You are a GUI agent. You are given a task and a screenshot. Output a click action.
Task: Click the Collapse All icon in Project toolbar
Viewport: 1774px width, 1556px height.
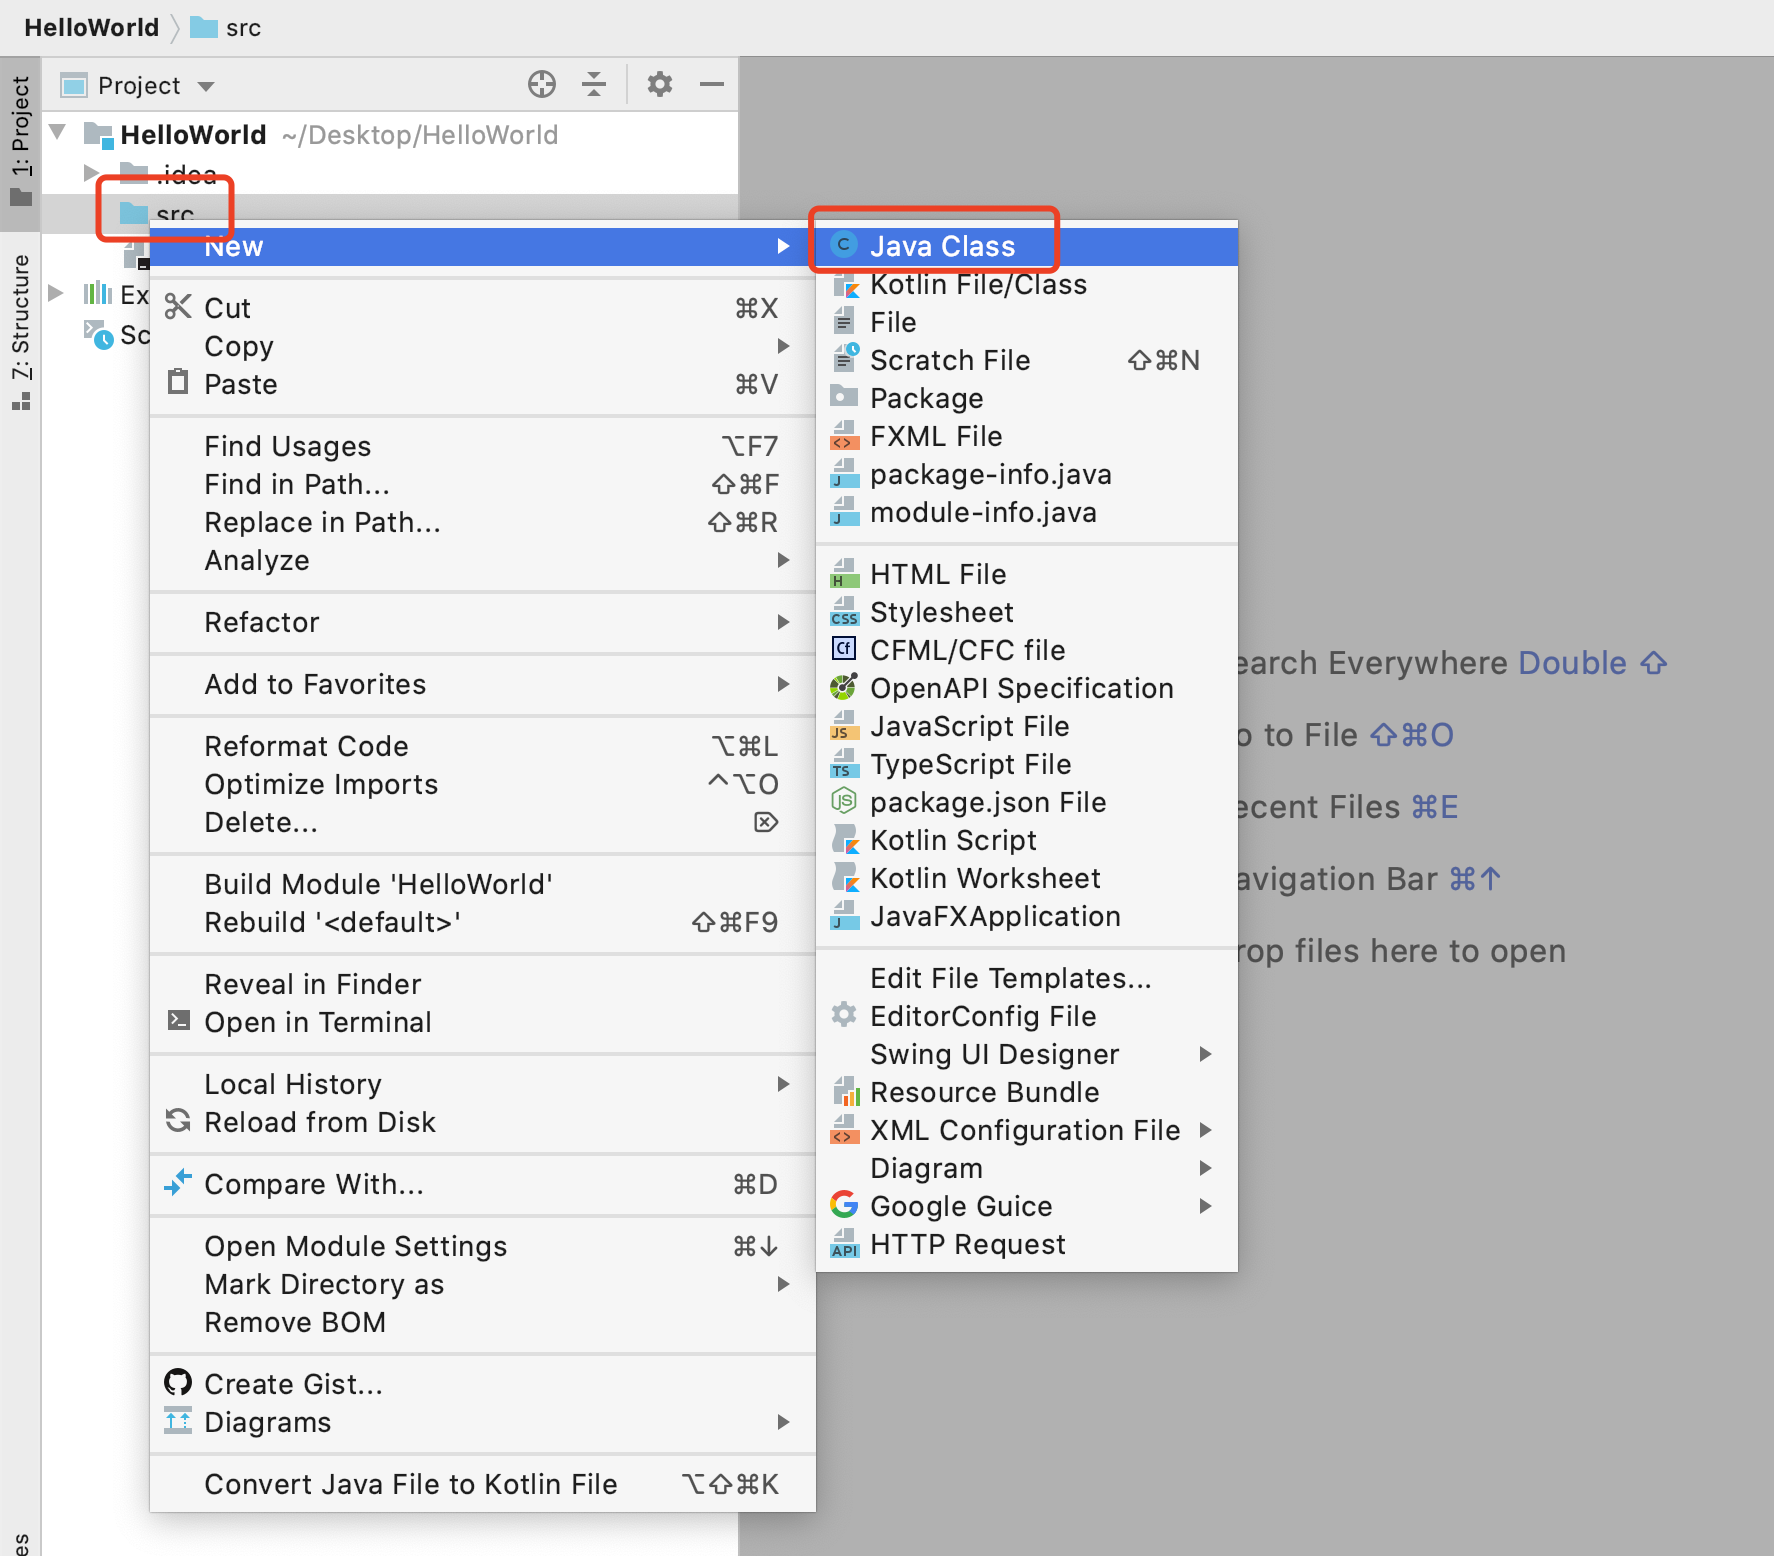pyautogui.click(x=594, y=85)
